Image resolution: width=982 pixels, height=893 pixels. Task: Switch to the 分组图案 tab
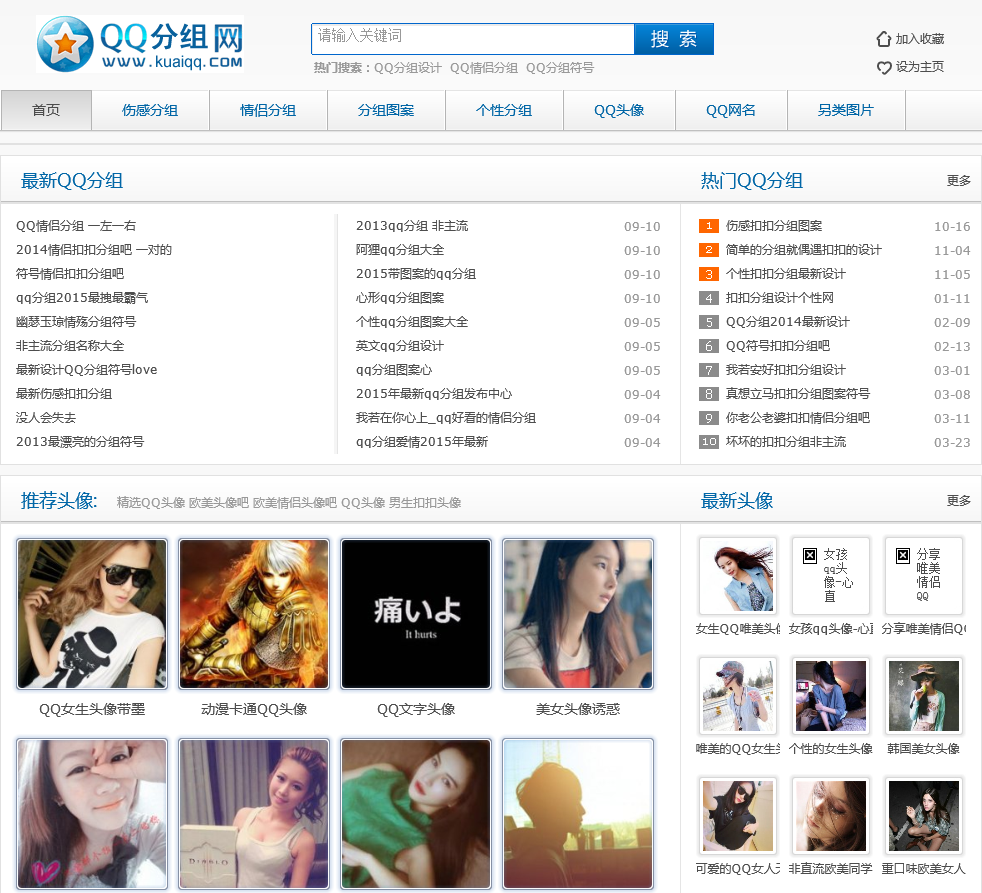(386, 110)
